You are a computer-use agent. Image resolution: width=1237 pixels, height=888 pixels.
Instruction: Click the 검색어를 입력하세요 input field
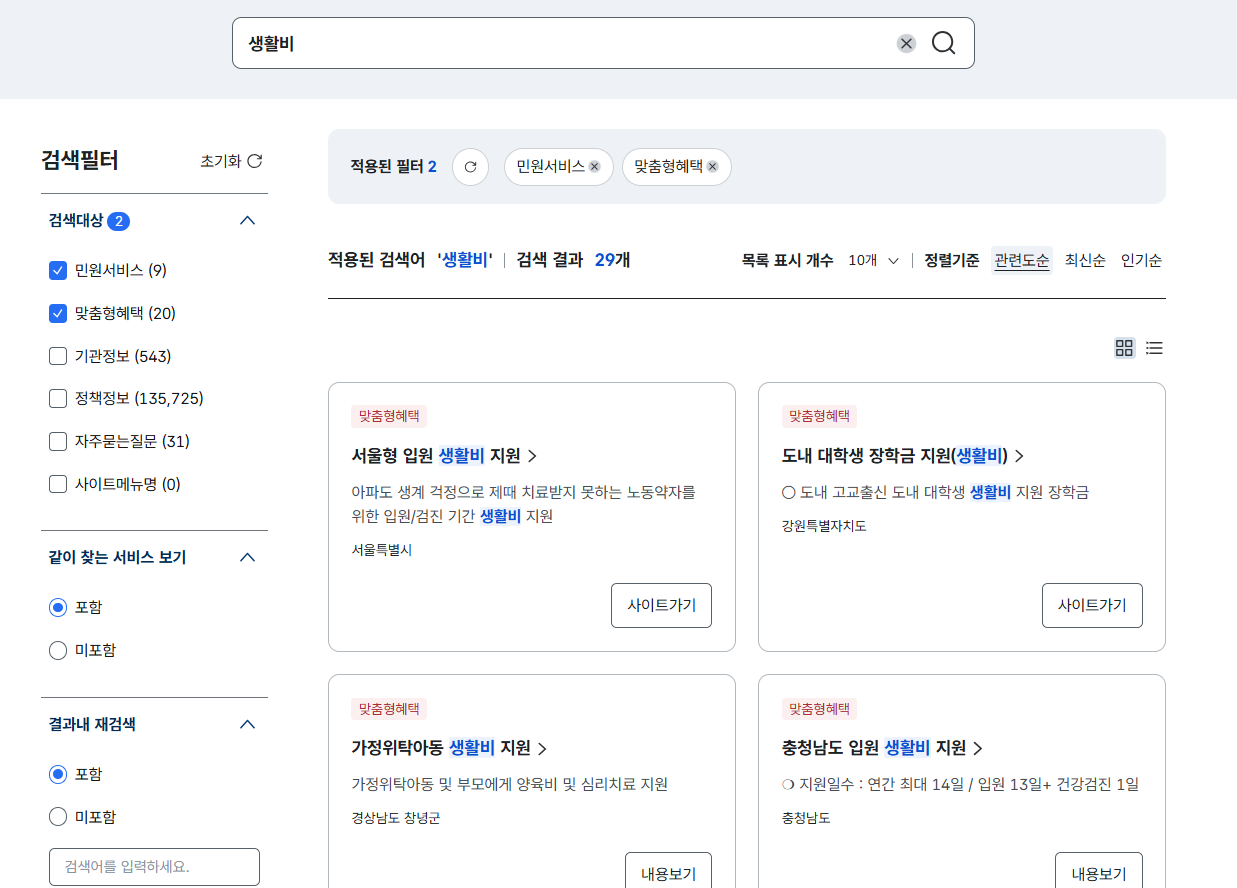153,866
